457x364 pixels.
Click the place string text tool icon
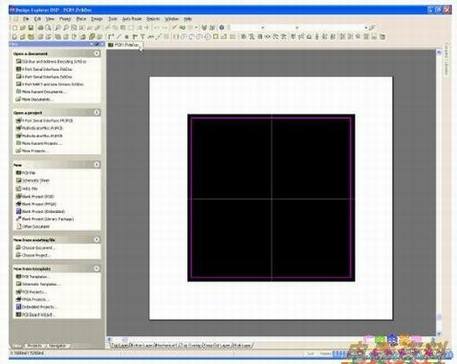(x=143, y=37)
